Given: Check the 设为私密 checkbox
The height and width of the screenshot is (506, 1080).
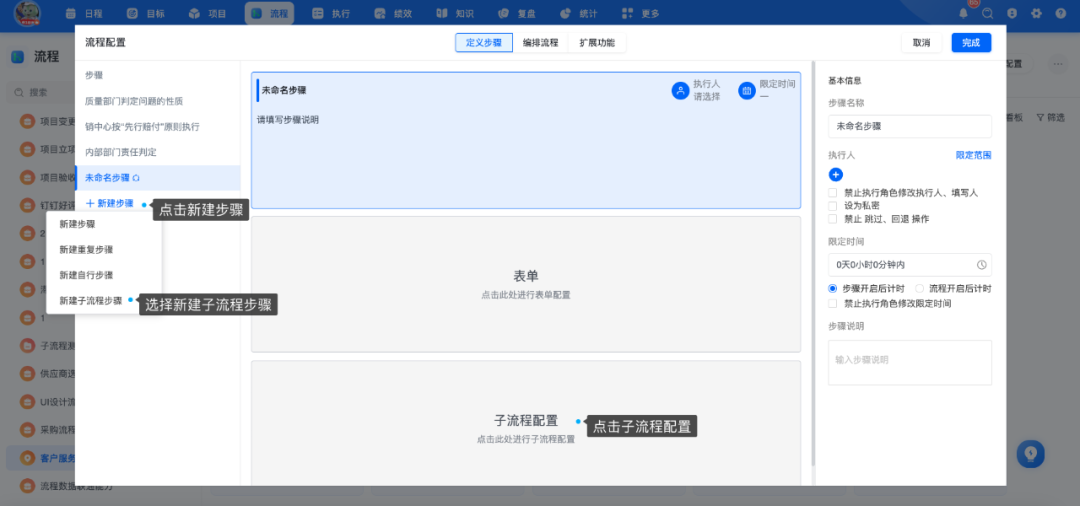Looking at the screenshot, I should coord(833,206).
